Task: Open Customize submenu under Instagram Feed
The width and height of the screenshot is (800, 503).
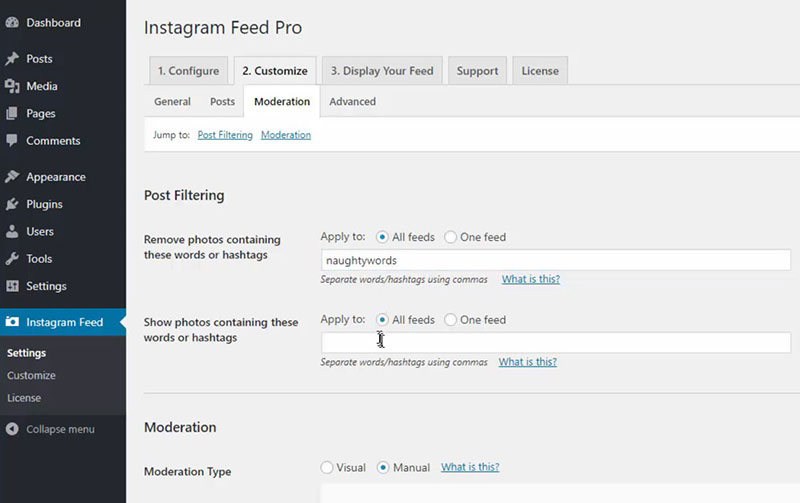Action: tap(31, 375)
